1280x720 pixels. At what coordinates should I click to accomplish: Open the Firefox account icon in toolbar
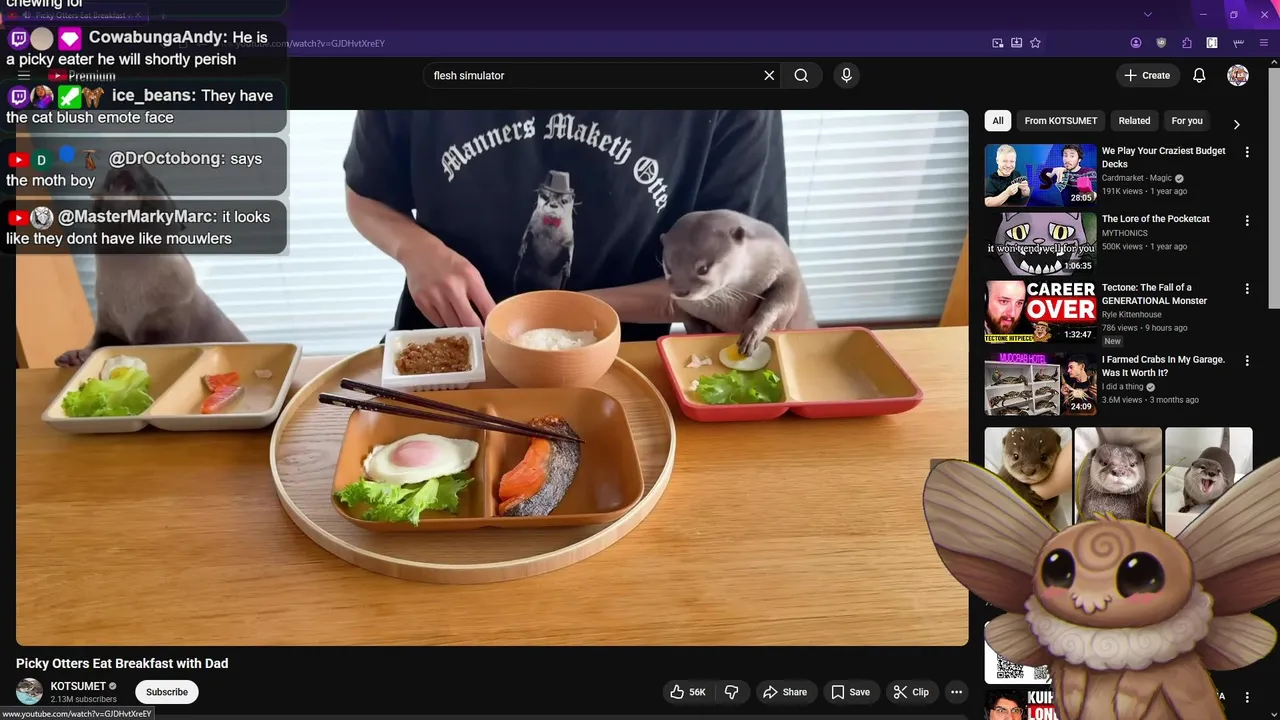pos(1136,43)
